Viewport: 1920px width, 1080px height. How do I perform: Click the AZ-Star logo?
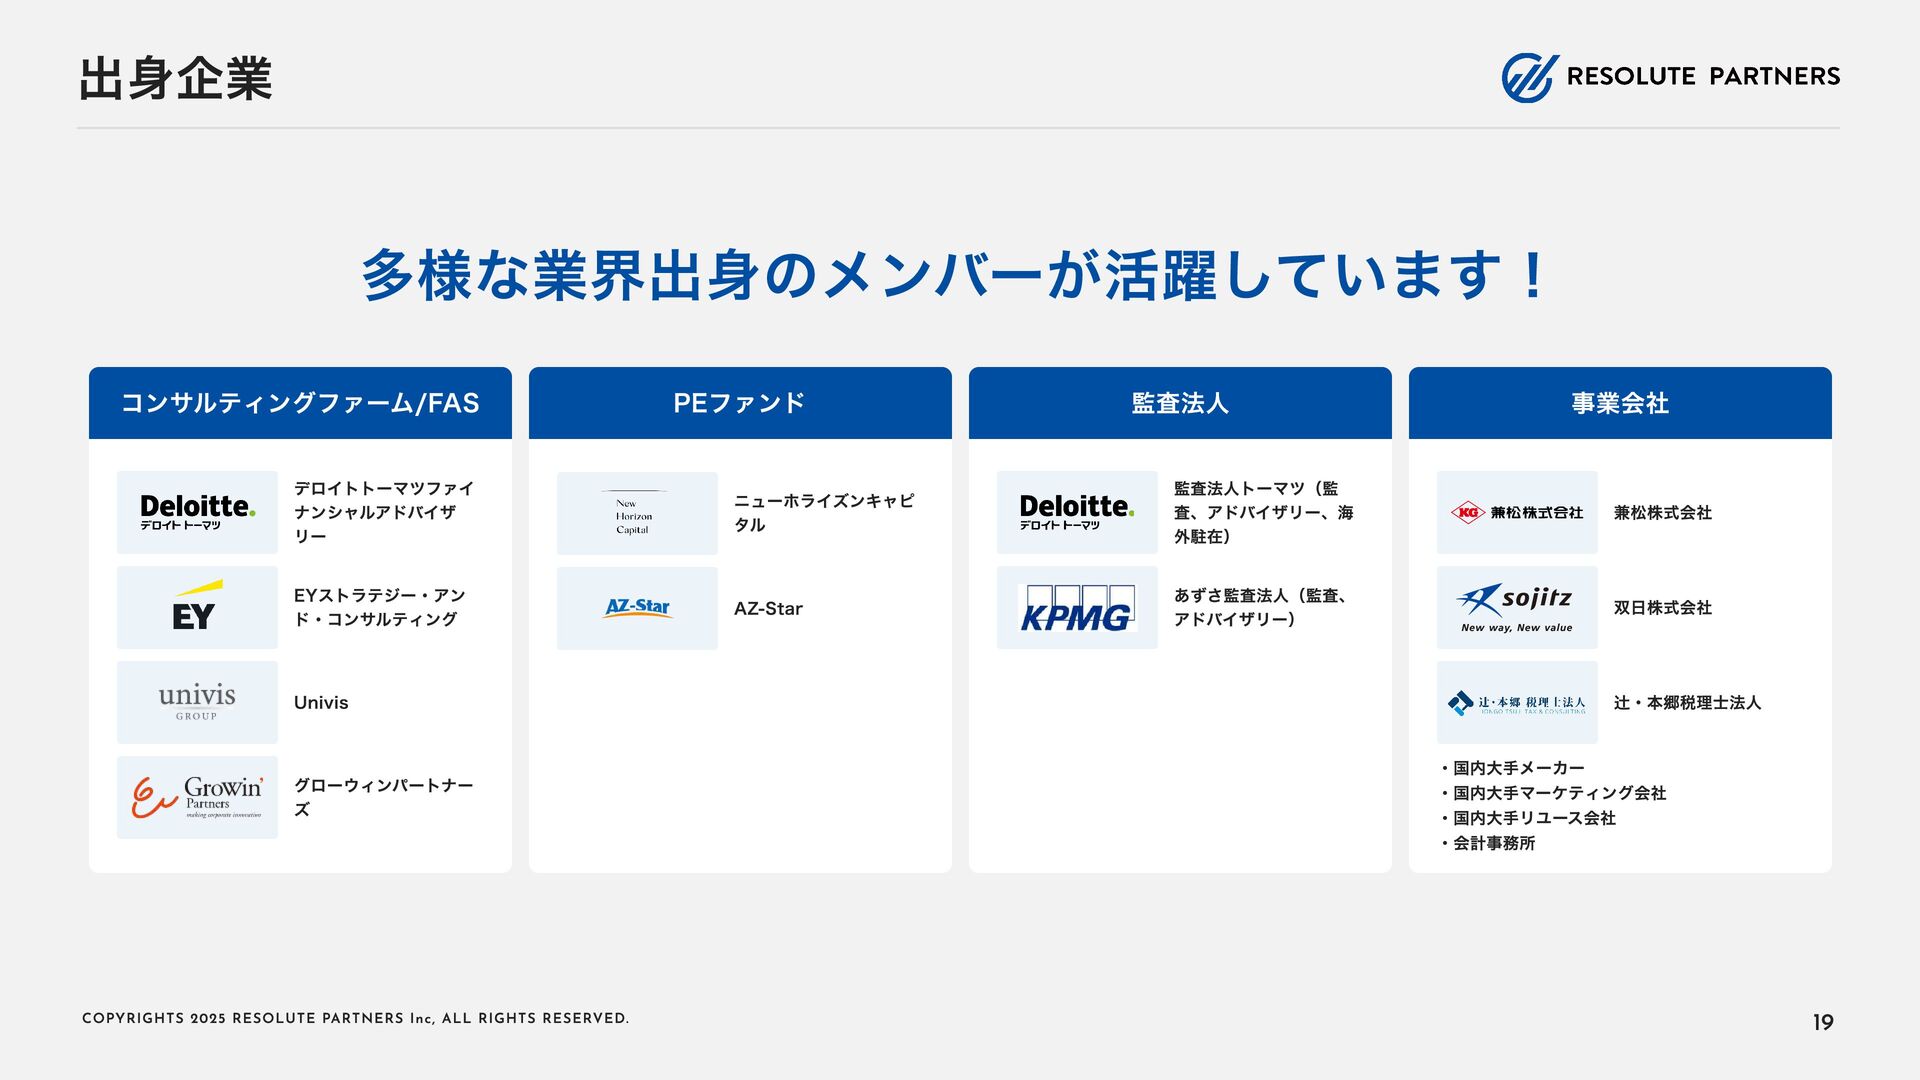tap(637, 608)
